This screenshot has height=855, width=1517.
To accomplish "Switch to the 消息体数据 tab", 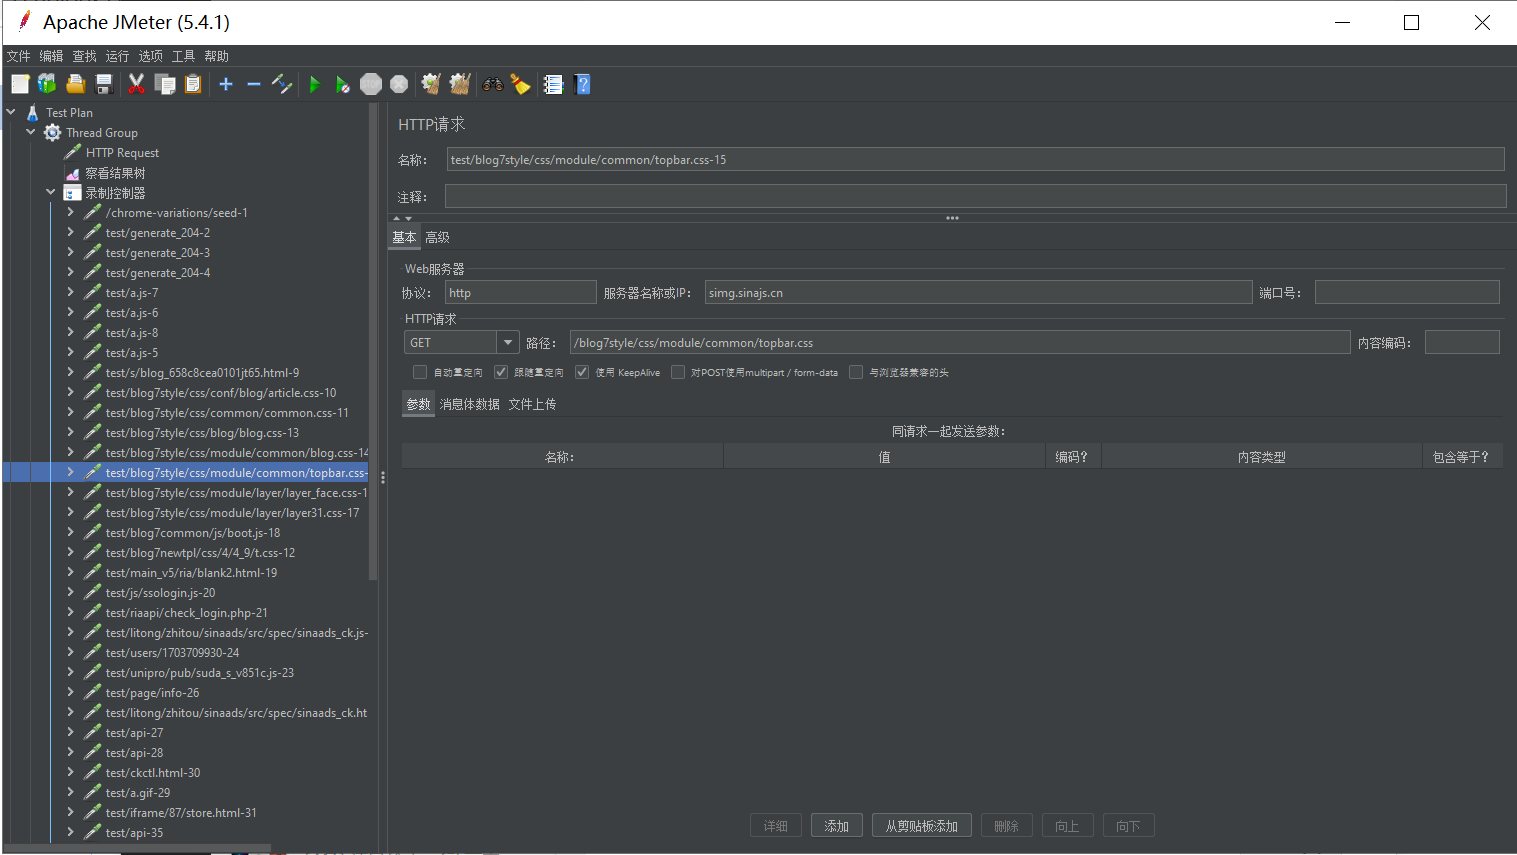I will coord(469,404).
